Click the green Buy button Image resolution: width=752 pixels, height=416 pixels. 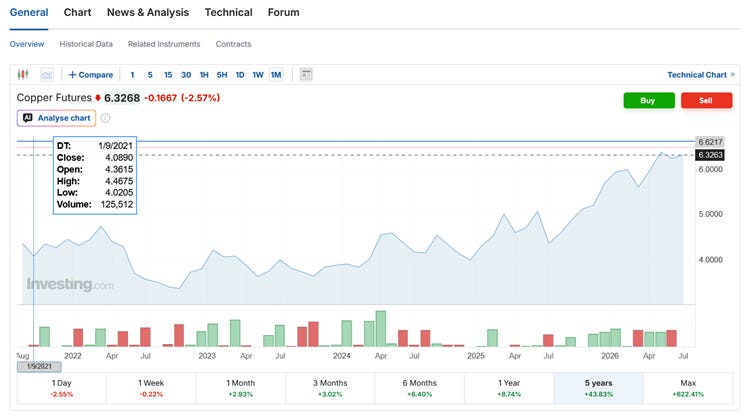[x=649, y=100]
